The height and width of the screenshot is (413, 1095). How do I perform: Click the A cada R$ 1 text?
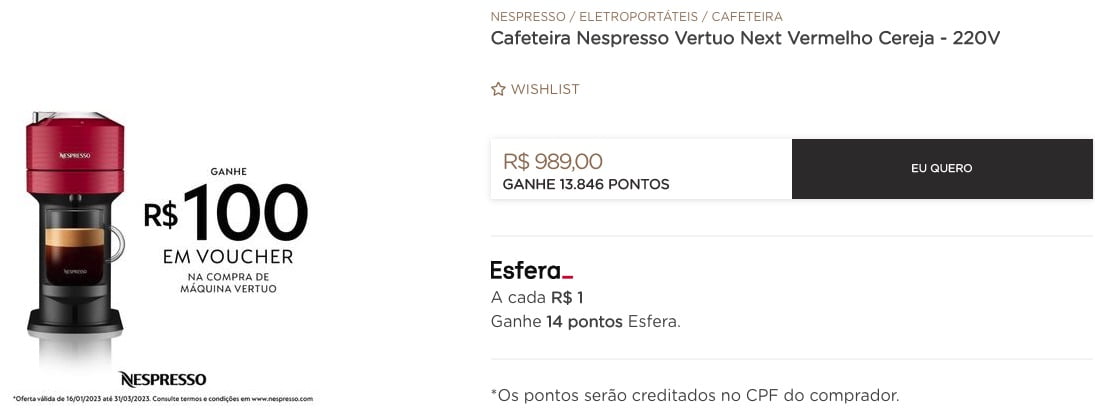536,297
